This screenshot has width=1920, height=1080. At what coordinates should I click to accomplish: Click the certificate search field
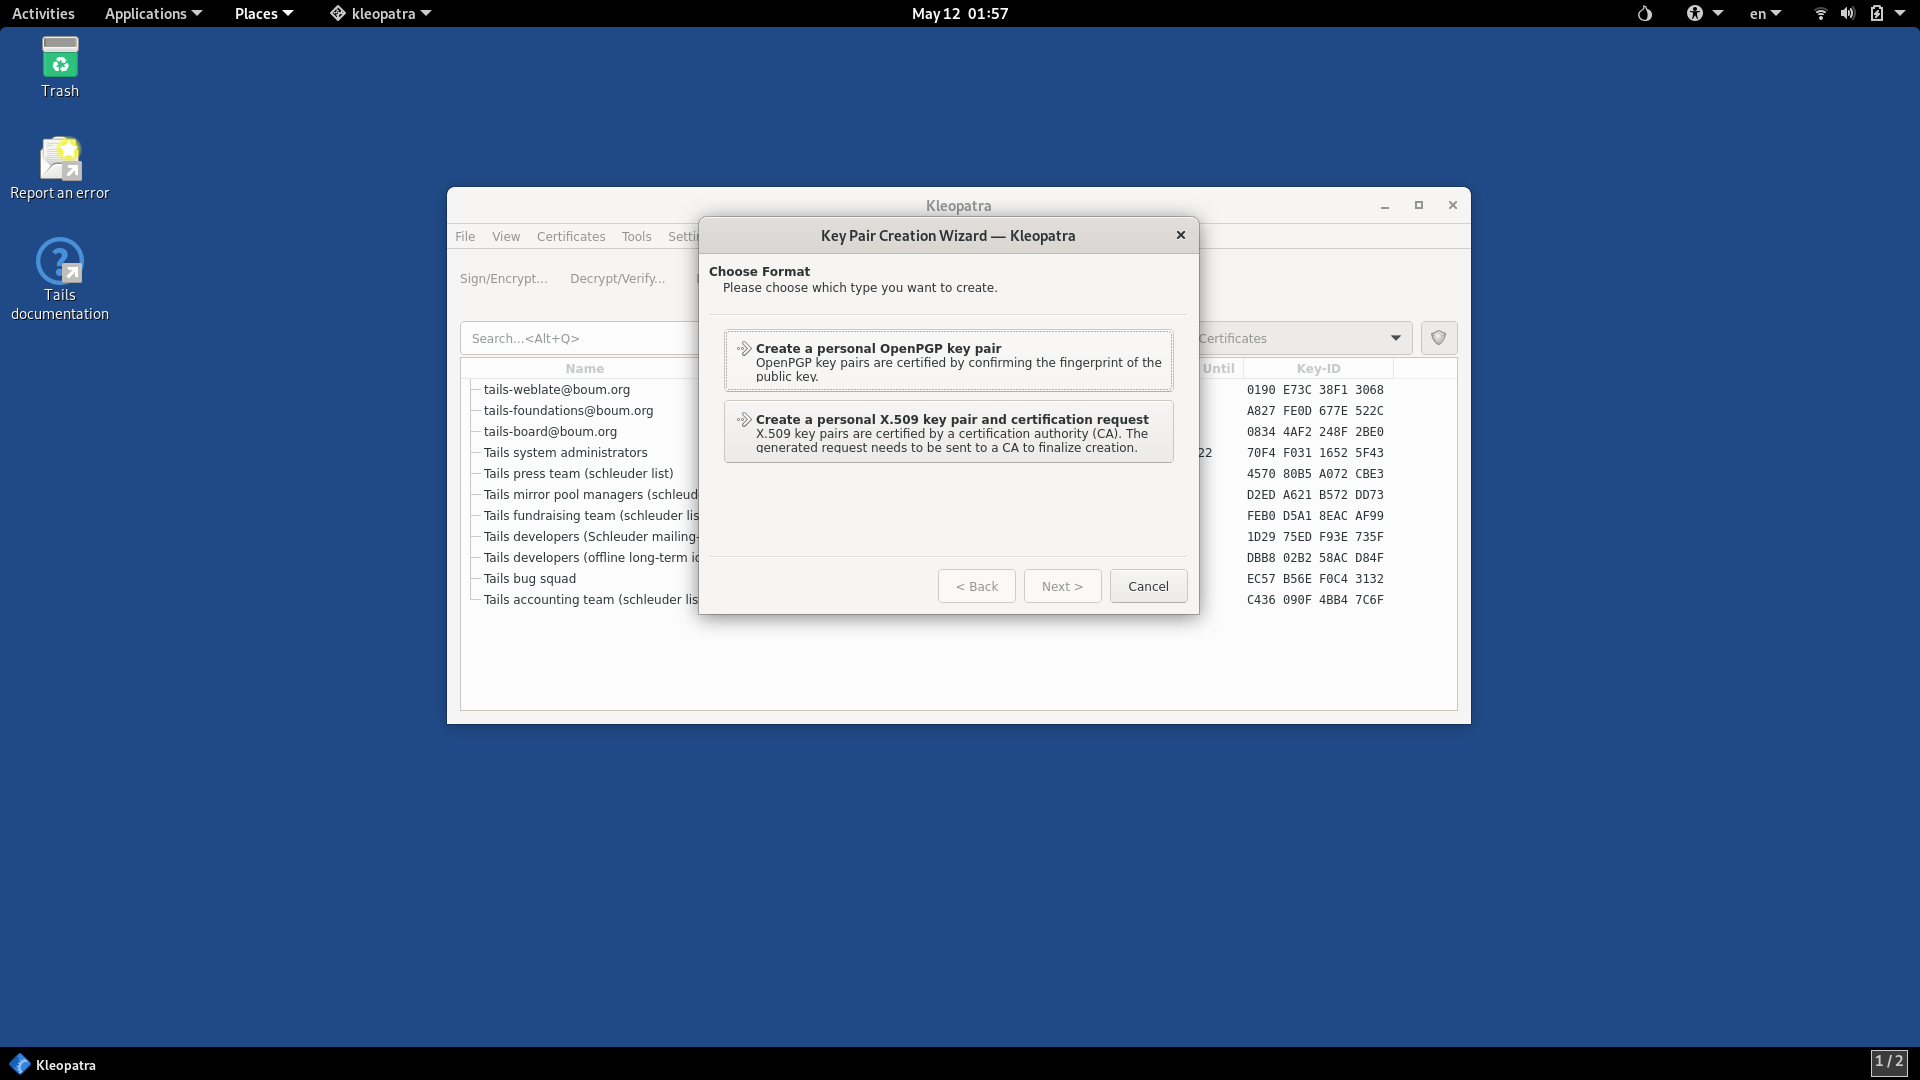tap(580, 338)
